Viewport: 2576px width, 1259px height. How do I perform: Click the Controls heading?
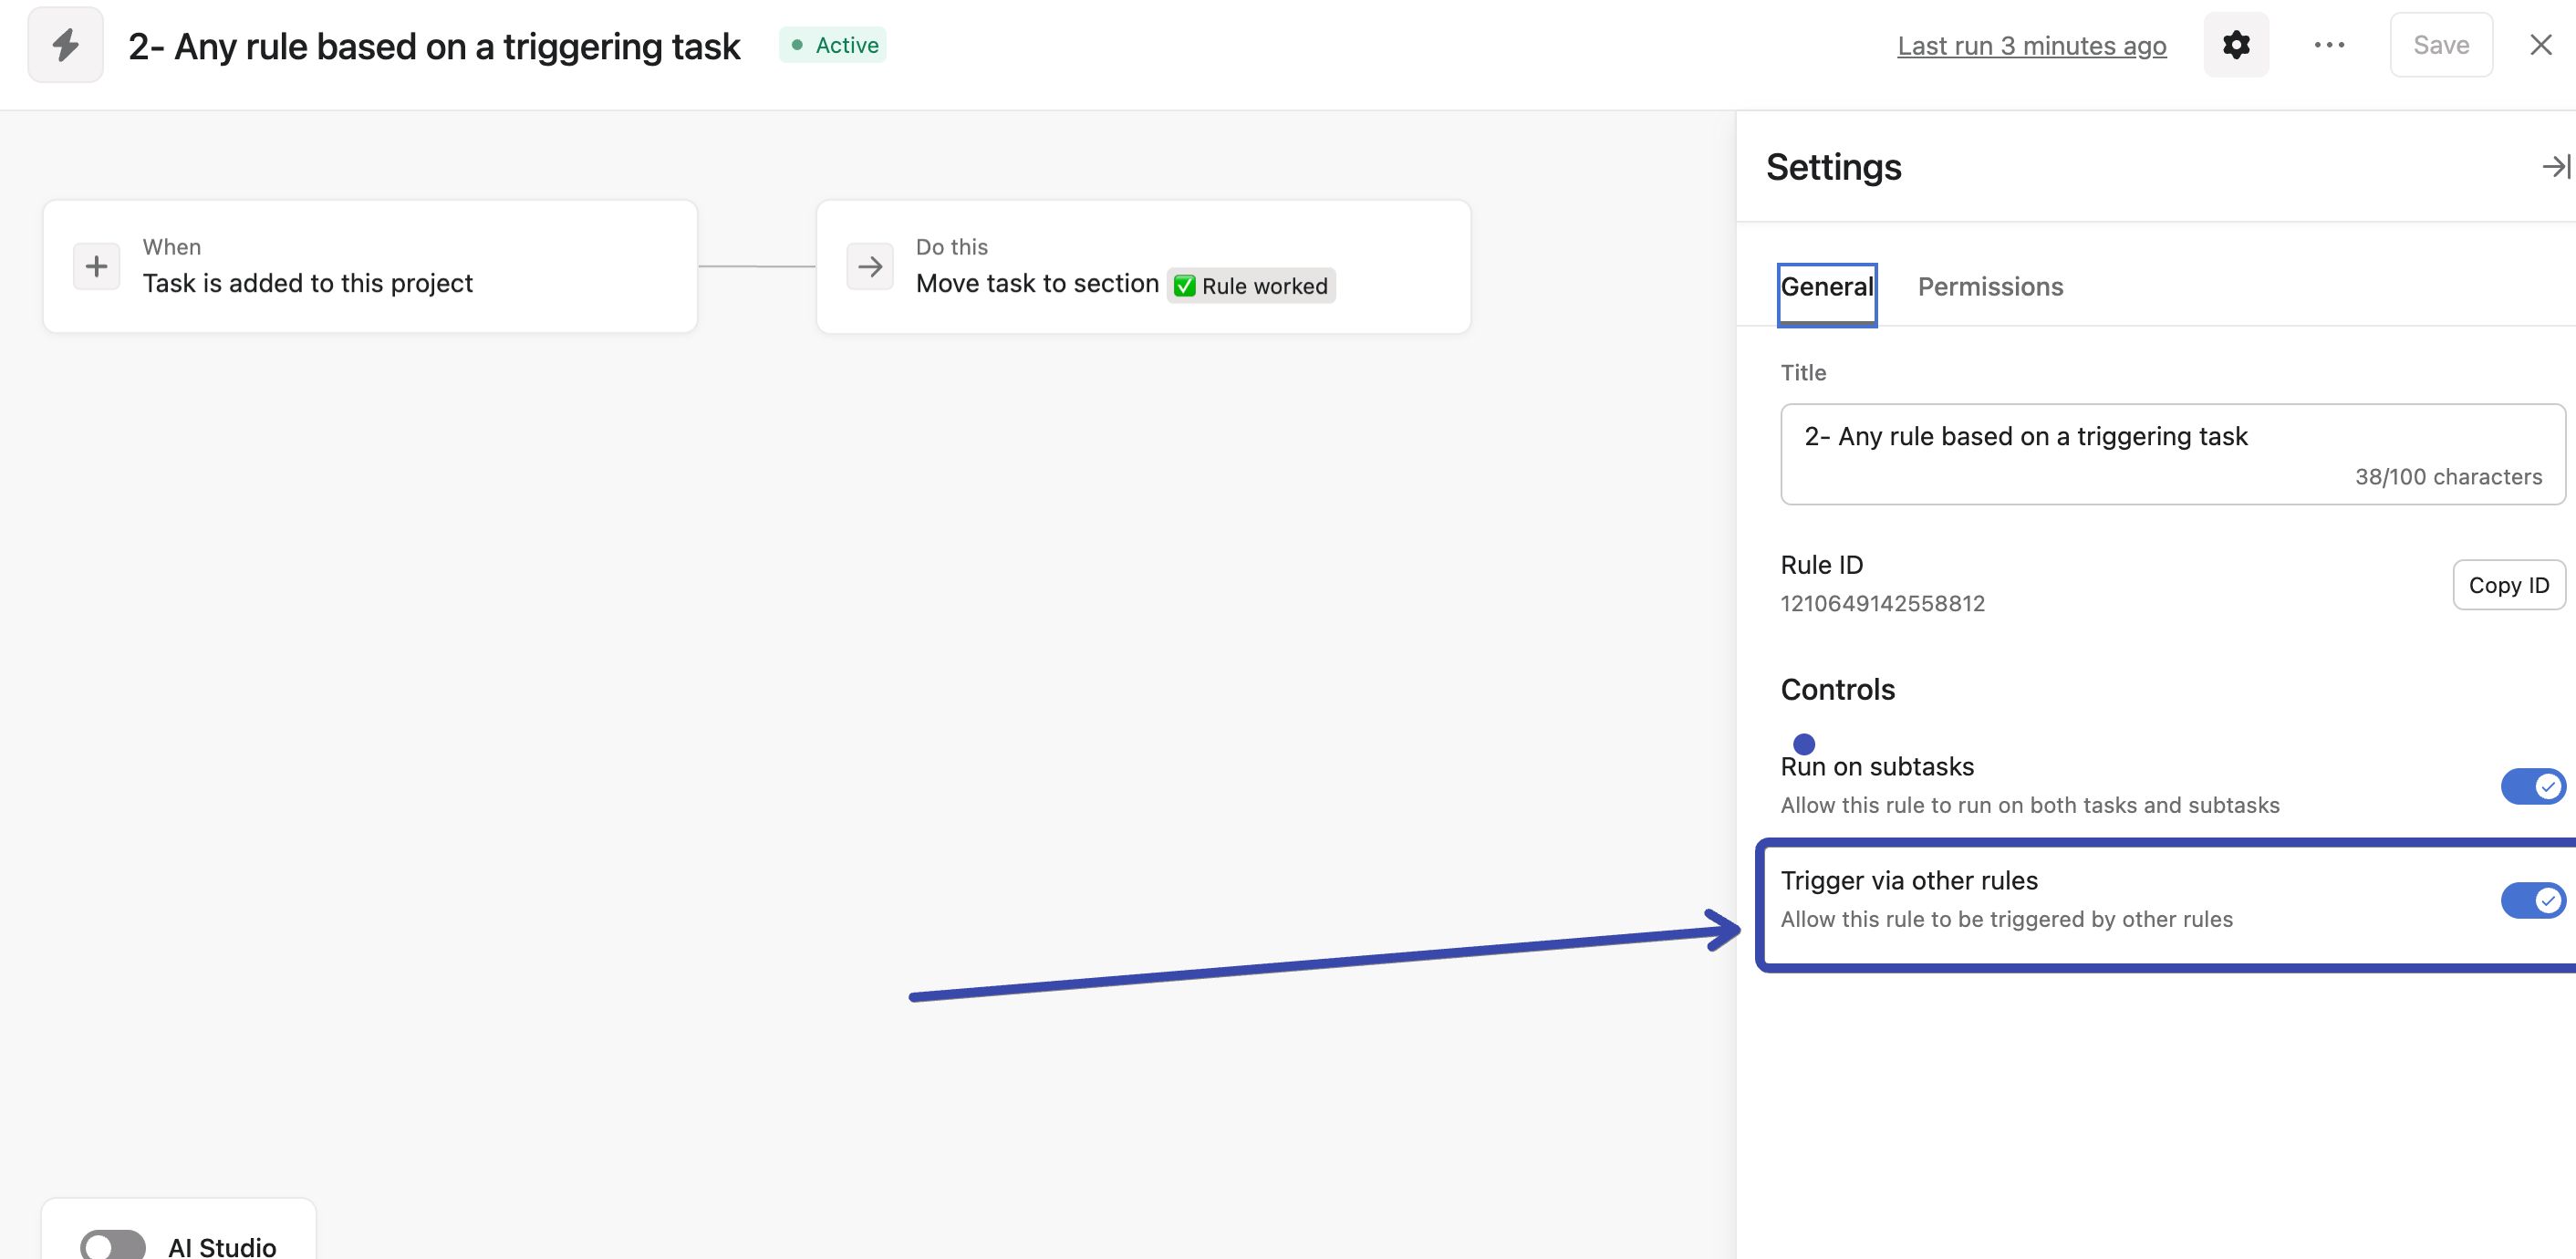[x=1837, y=690]
